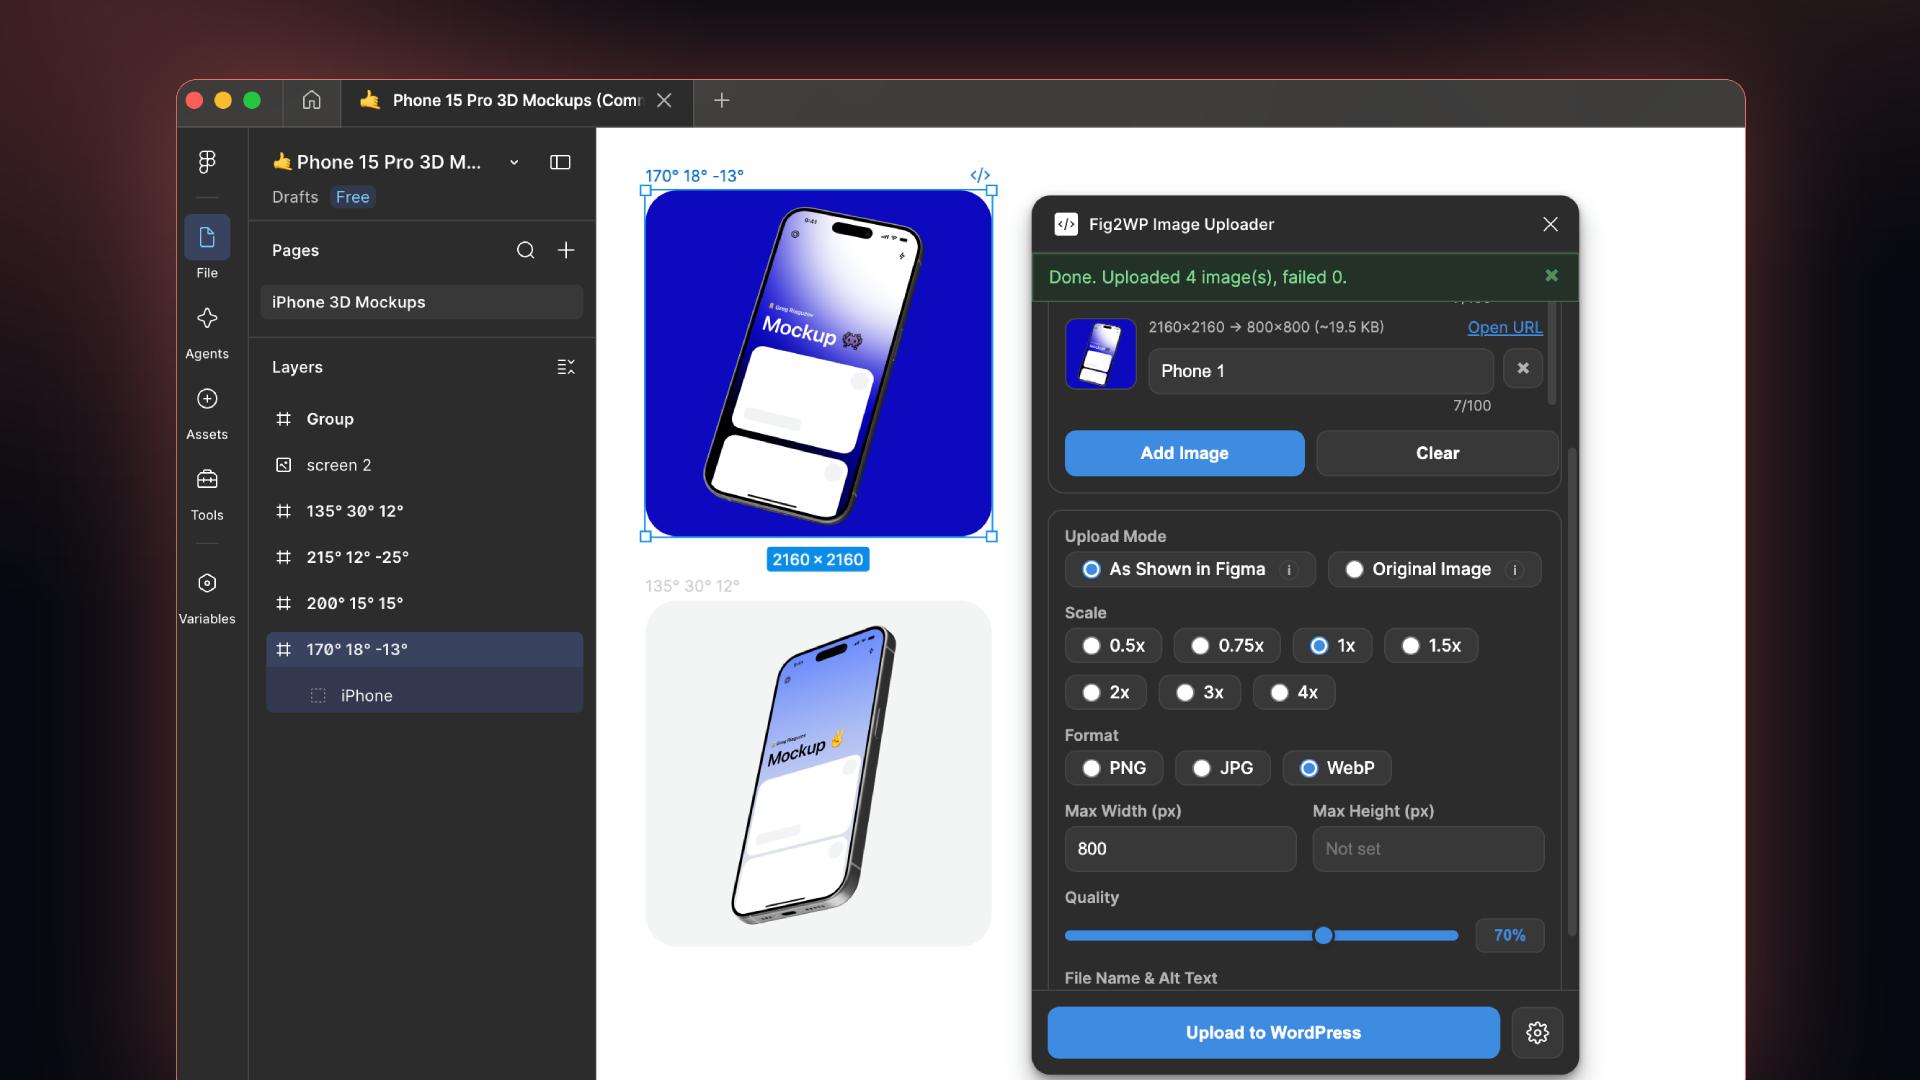Image resolution: width=1920 pixels, height=1080 pixels.
Task: Set scale to 1.5x
Action: click(1431, 645)
